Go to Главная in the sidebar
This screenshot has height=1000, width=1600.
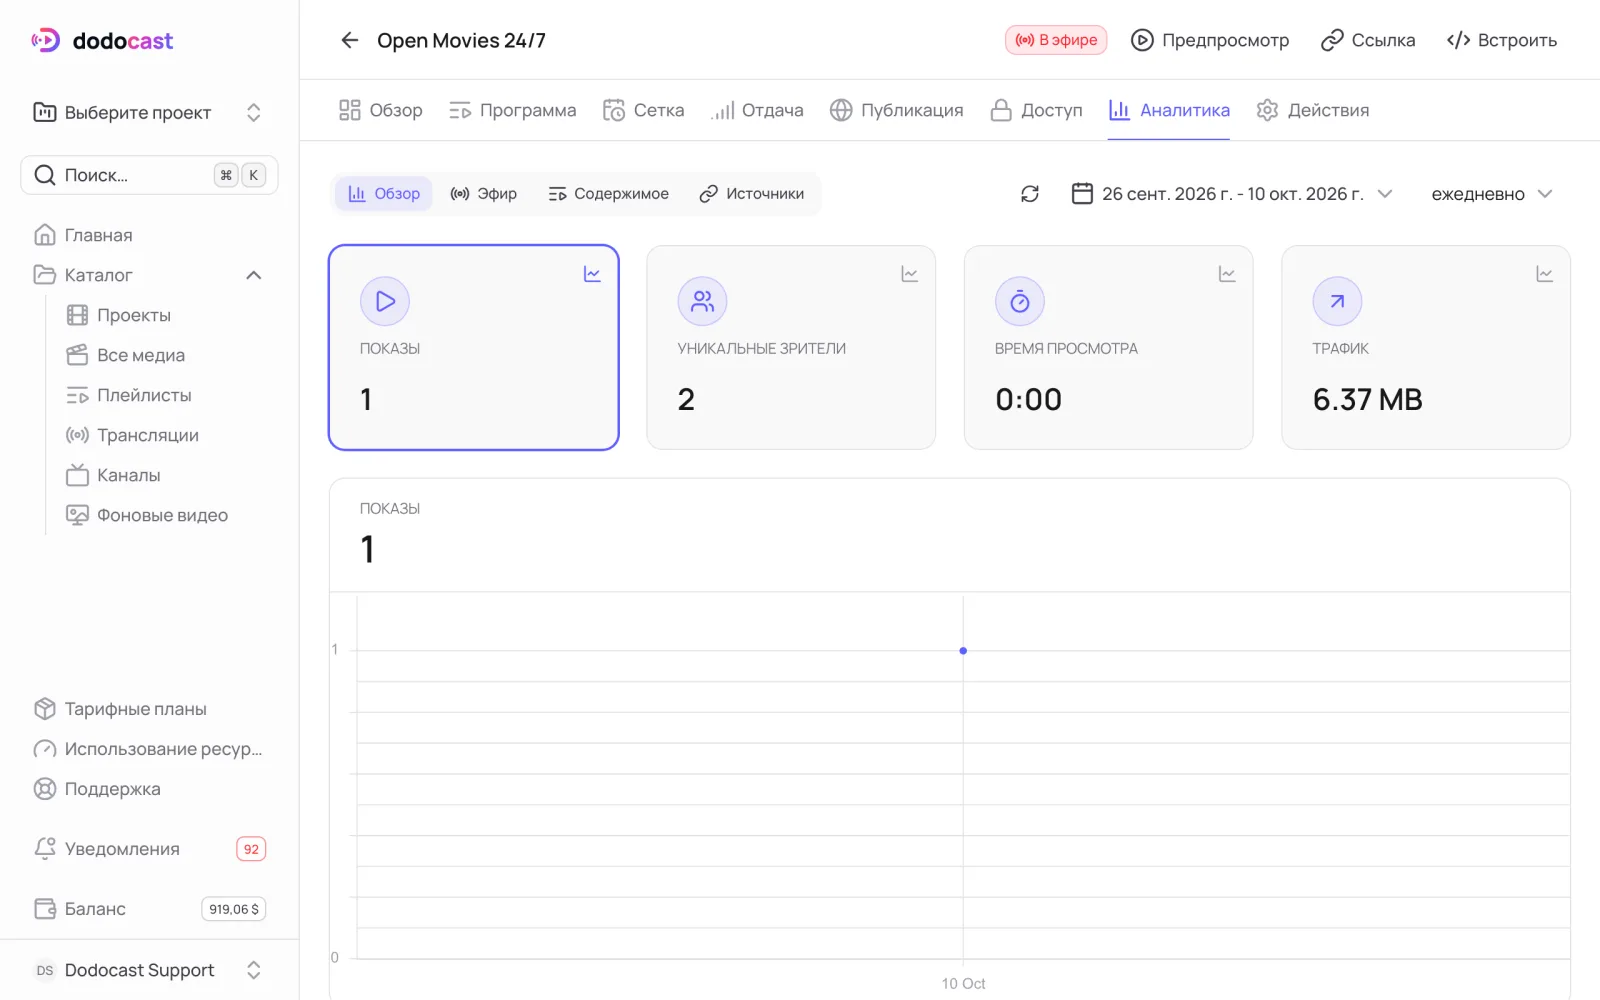[x=149, y=235]
